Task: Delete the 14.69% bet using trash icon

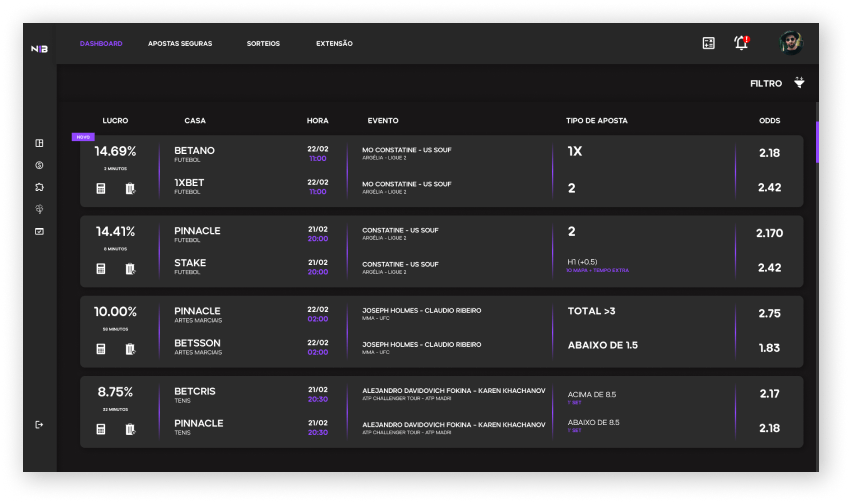Action: point(130,188)
